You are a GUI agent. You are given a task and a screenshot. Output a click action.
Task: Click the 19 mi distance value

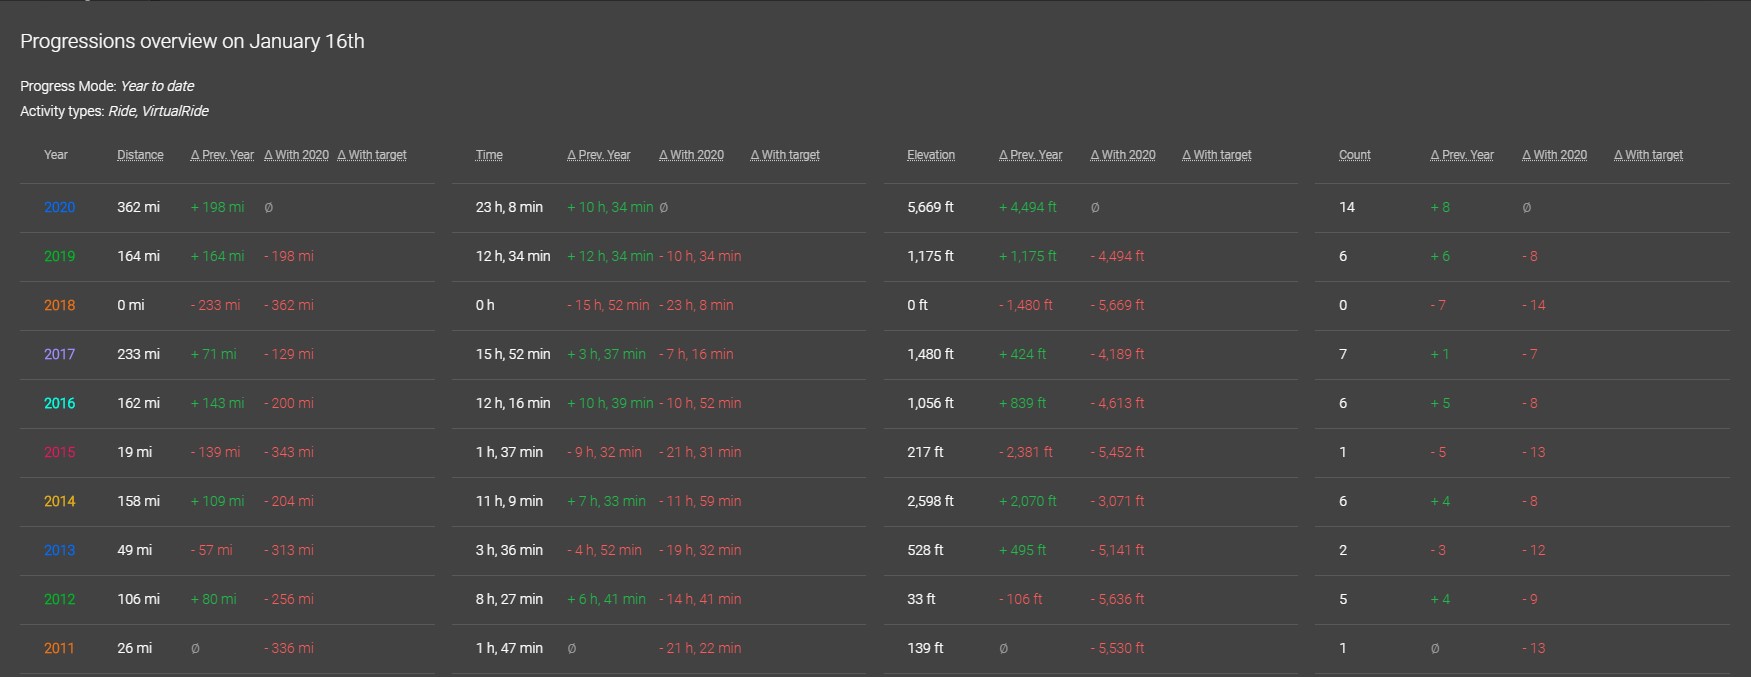134,452
